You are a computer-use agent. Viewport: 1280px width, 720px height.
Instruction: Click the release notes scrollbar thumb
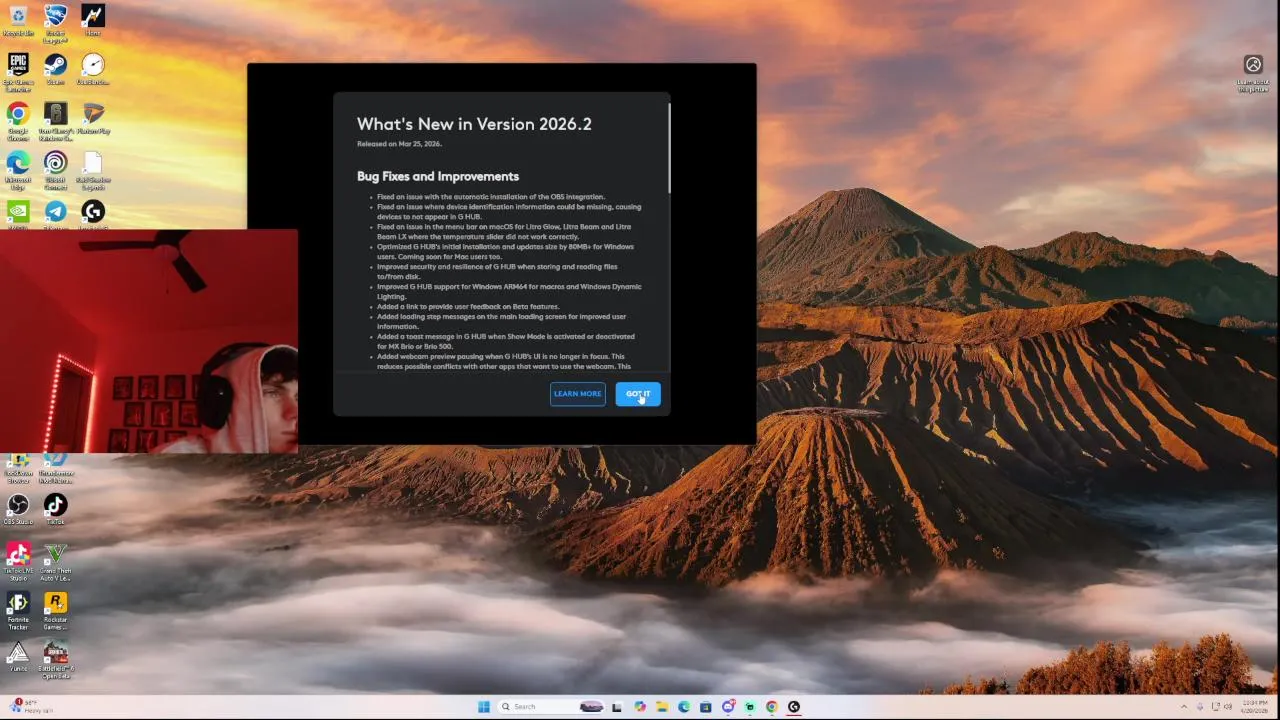click(x=669, y=147)
